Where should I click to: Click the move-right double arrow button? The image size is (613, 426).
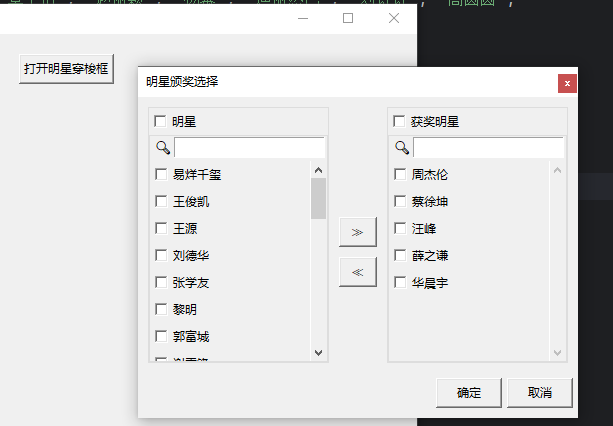pos(358,232)
